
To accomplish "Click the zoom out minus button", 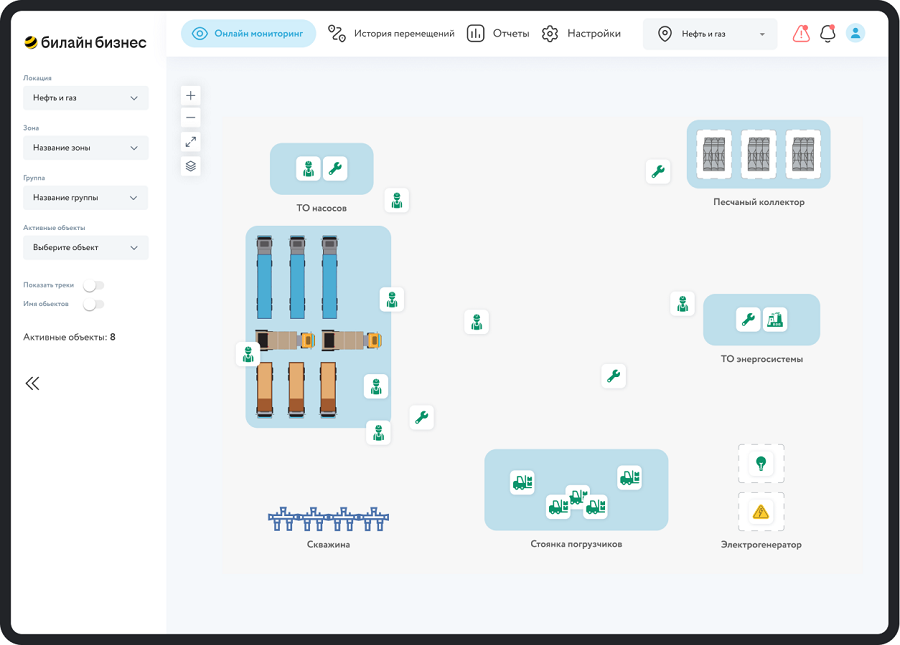I will click(x=191, y=118).
